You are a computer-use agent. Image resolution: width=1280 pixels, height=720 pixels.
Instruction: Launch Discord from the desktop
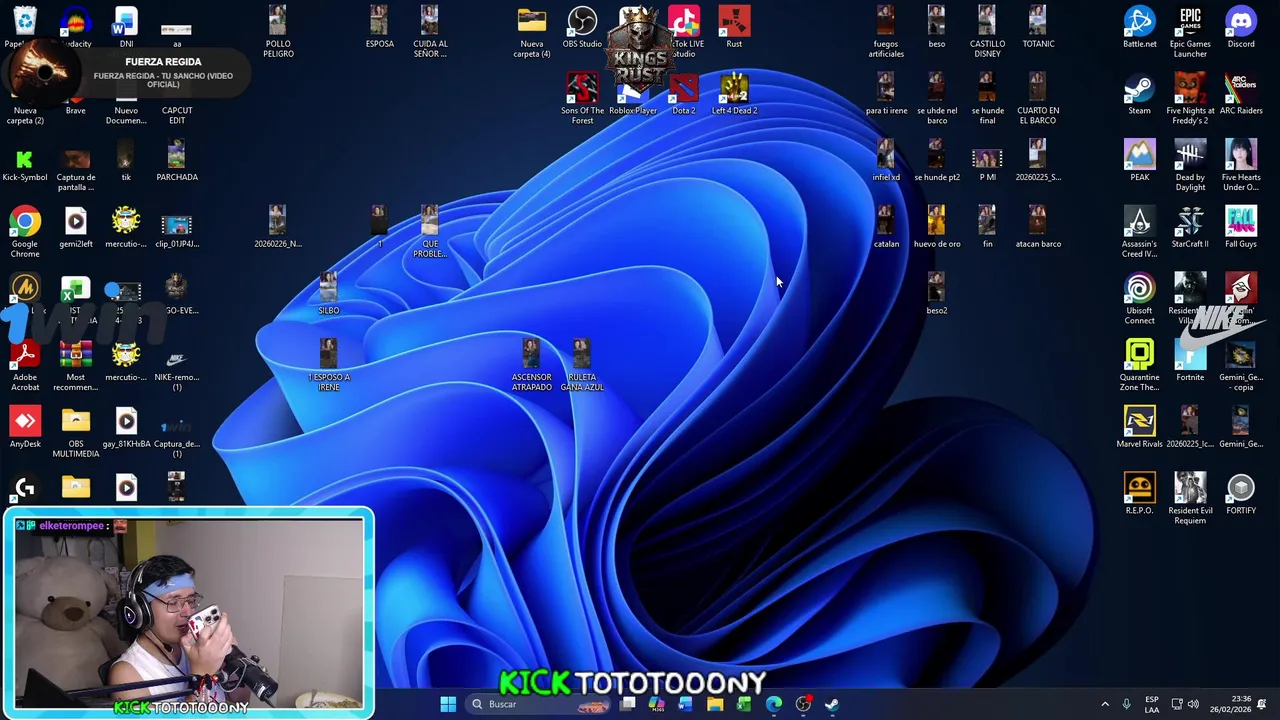1241,27
